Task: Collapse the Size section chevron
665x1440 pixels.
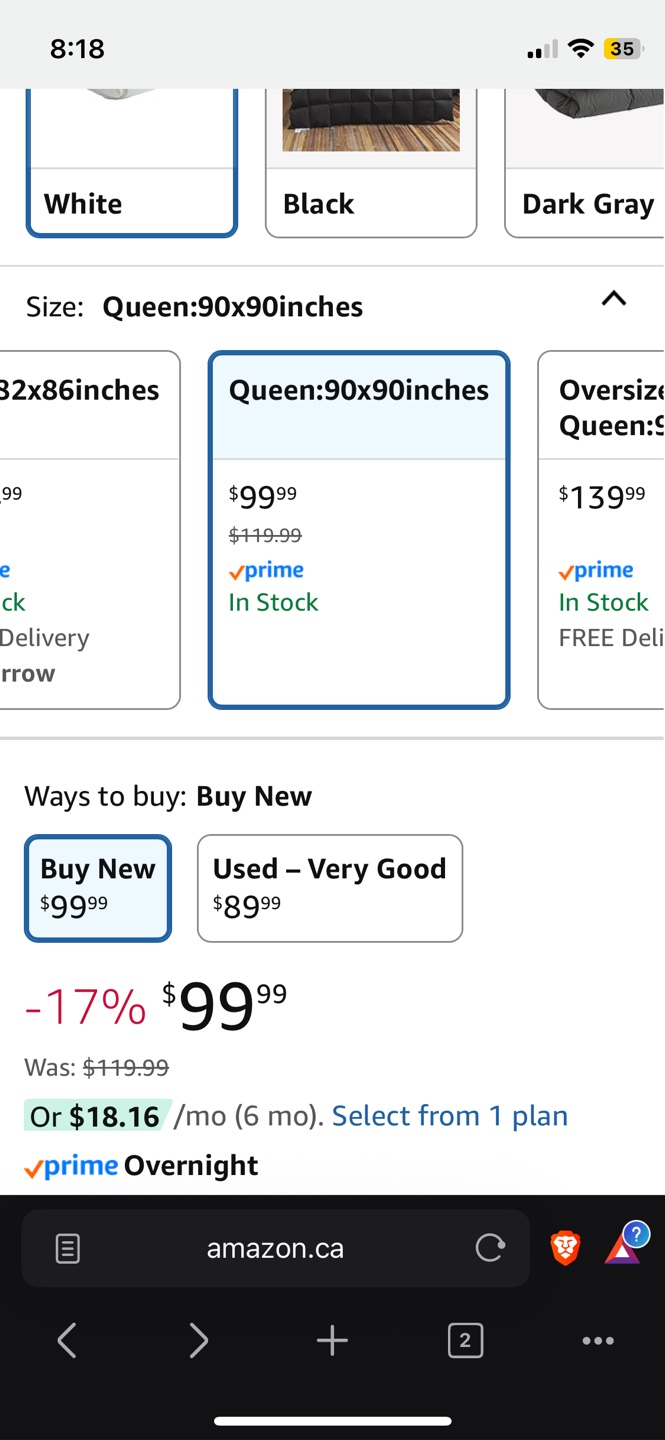Action: 614,299
